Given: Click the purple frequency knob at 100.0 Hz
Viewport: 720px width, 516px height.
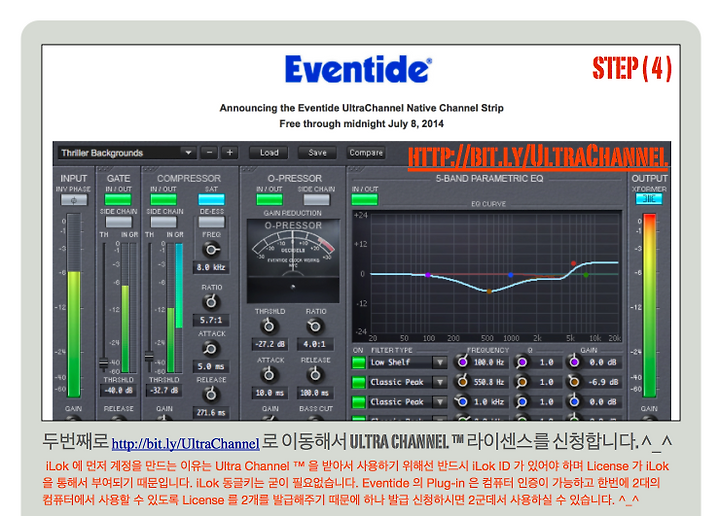Looking at the screenshot, I should click(462, 362).
